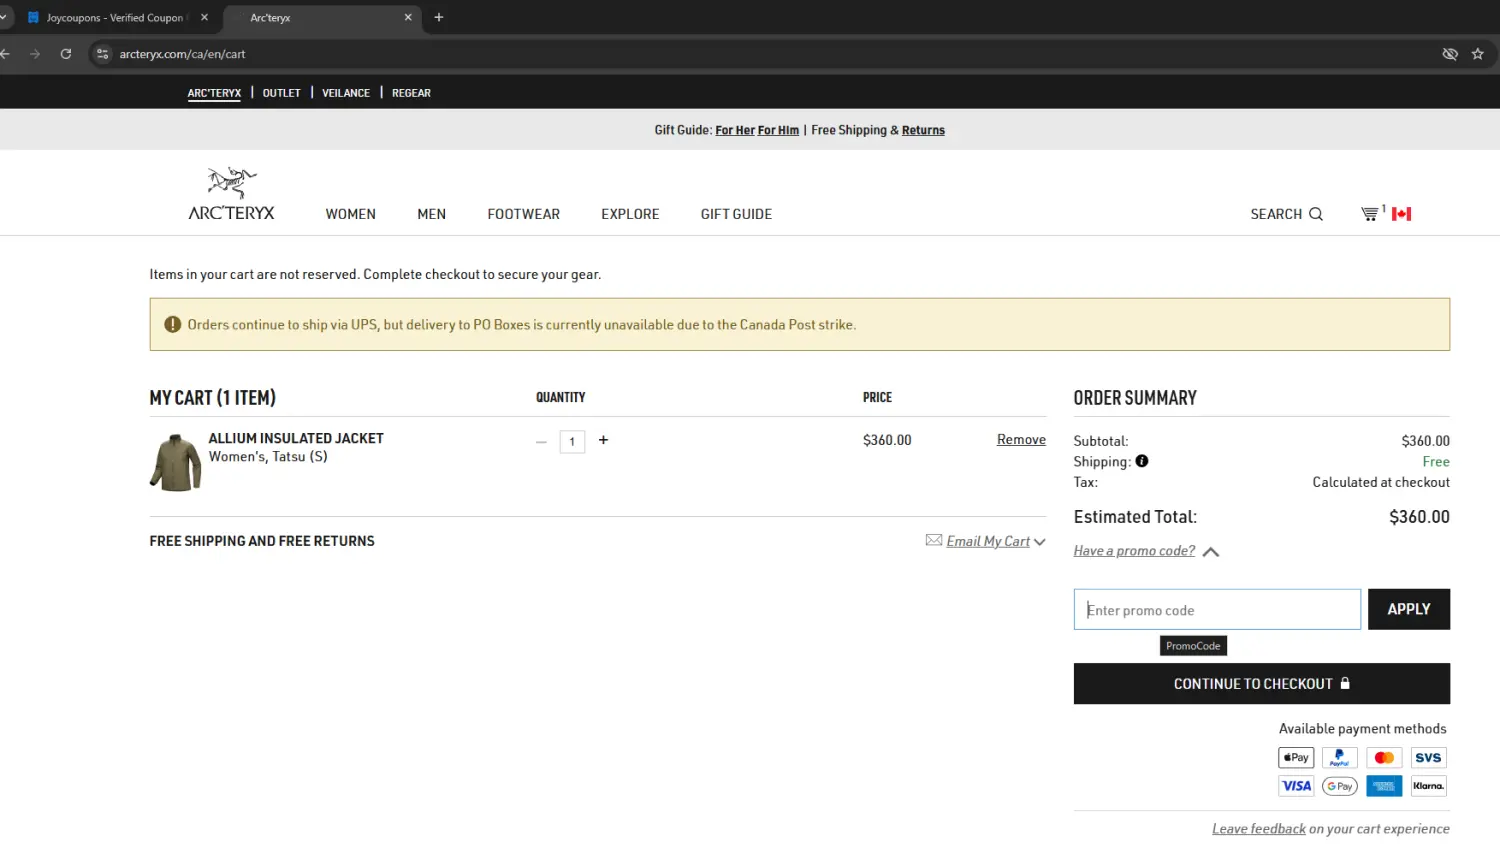Screen dimensions: 1500x844
Task: Click the Apply promo code button
Action: [x=1408, y=609]
